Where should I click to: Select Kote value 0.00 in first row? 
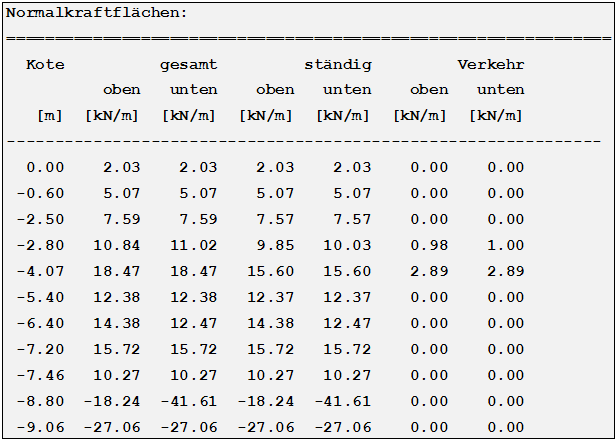pyautogui.click(x=45, y=167)
